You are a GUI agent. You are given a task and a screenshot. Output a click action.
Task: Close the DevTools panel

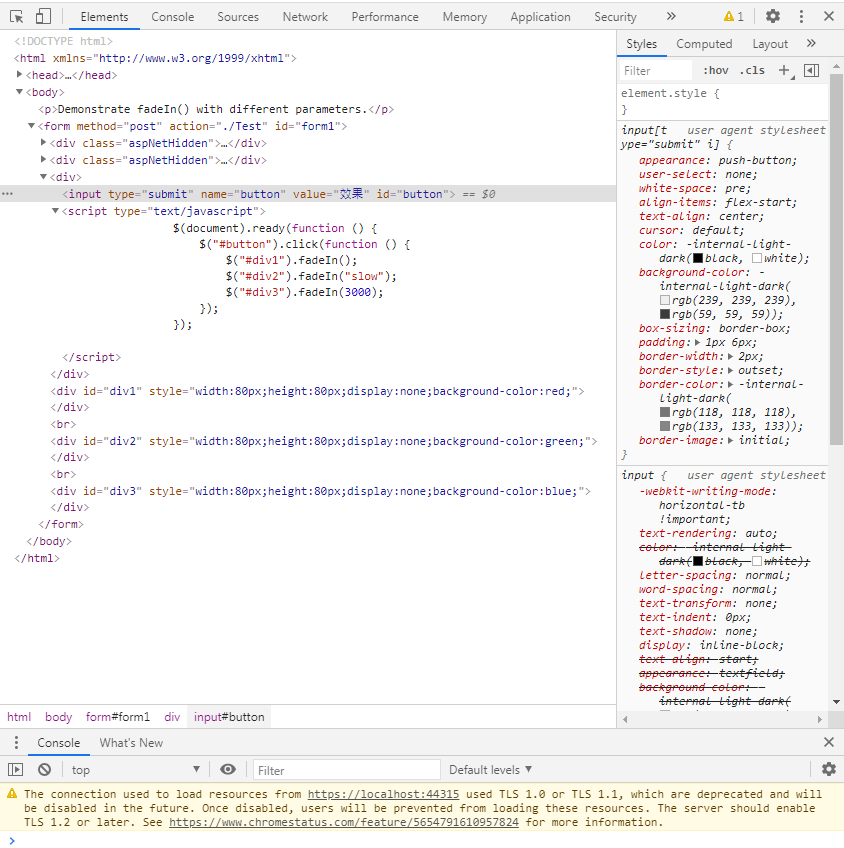click(x=829, y=16)
